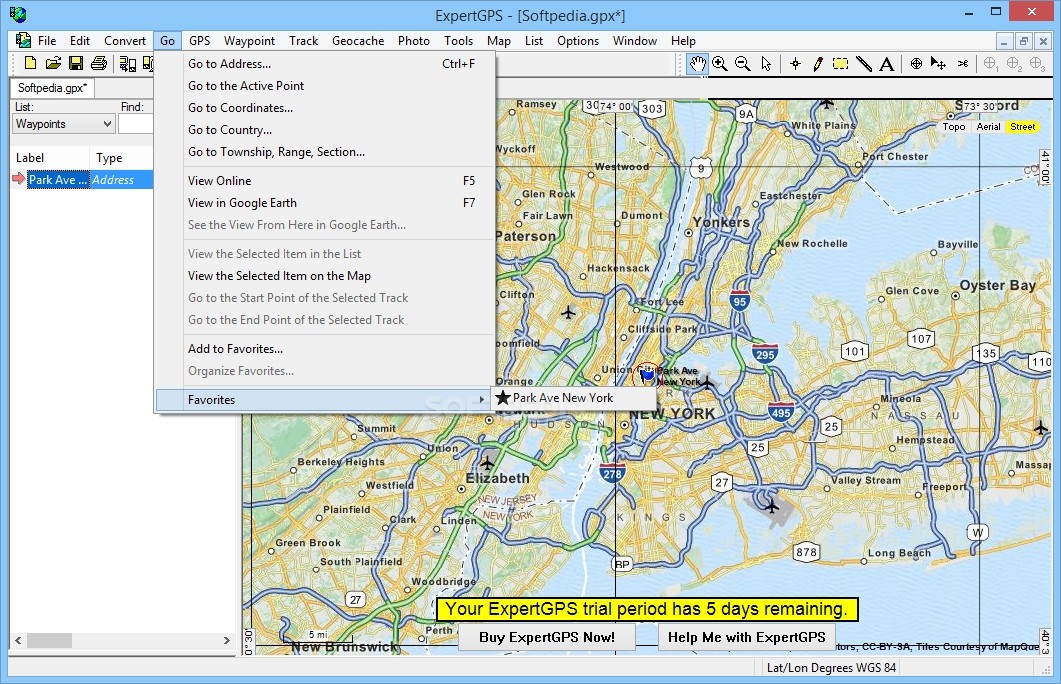Switch map to Topo view
The width and height of the screenshot is (1061, 684).
coord(954,127)
